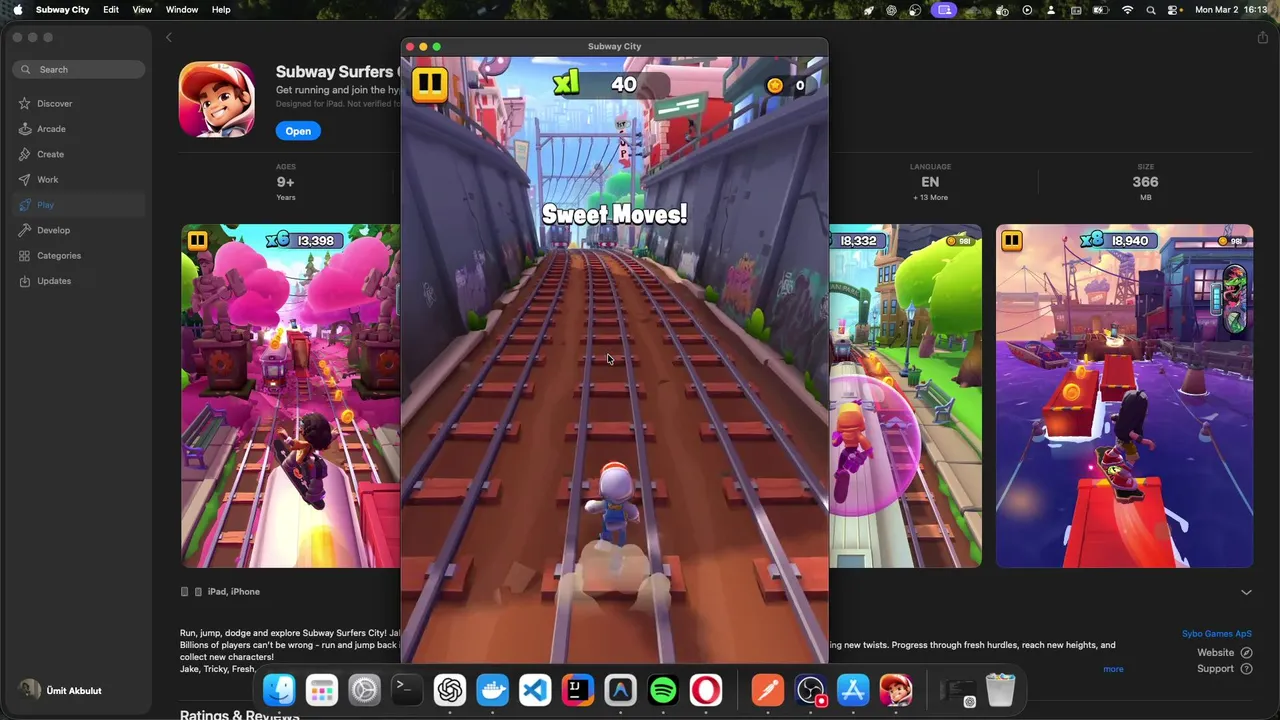Click the x1 score multiplier in the game
The image size is (1280, 720).
(x=567, y=84)
